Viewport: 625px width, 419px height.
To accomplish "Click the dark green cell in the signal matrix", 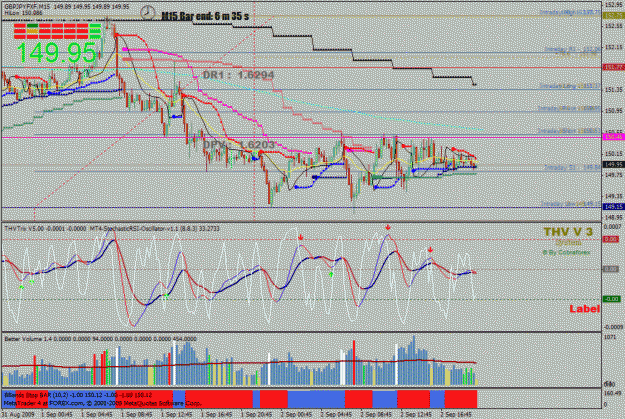I will point(32,26).
